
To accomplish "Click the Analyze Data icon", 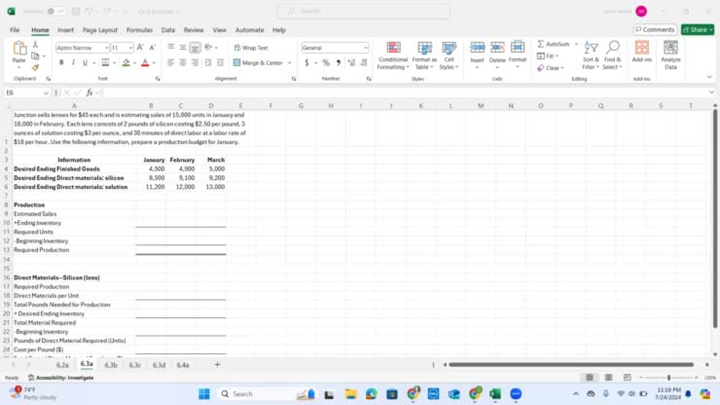I will pos(670,54).
